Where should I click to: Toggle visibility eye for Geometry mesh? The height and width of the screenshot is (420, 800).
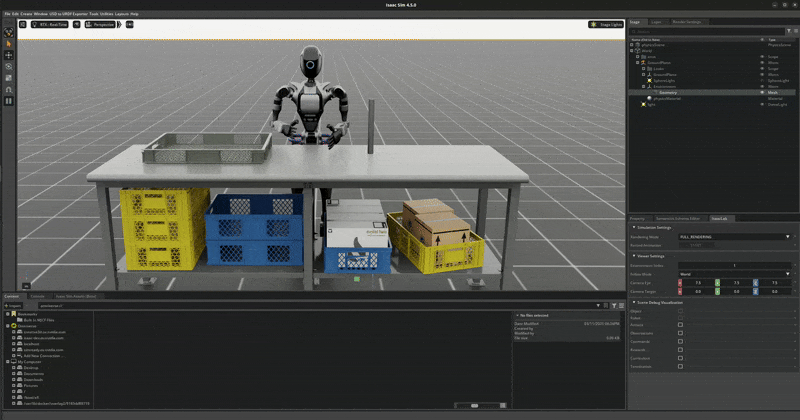(762, 92)
